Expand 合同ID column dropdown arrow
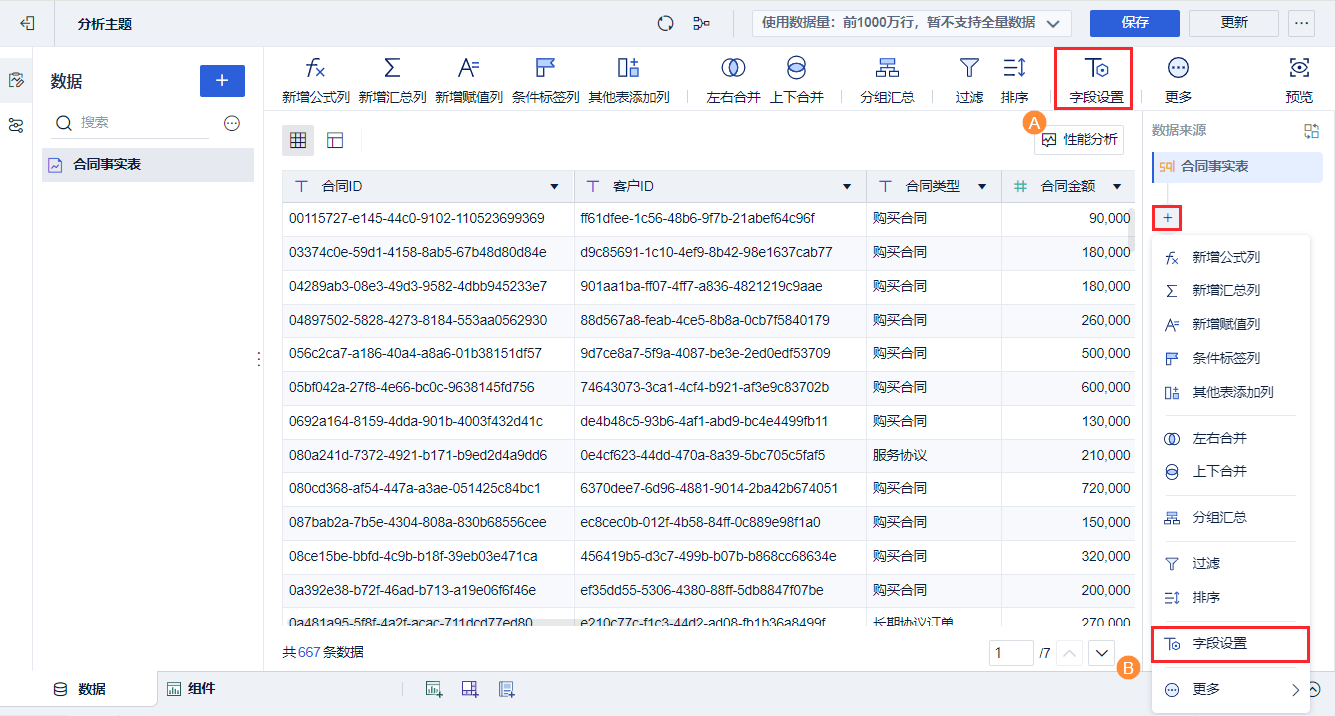 [x=555, y=187]
